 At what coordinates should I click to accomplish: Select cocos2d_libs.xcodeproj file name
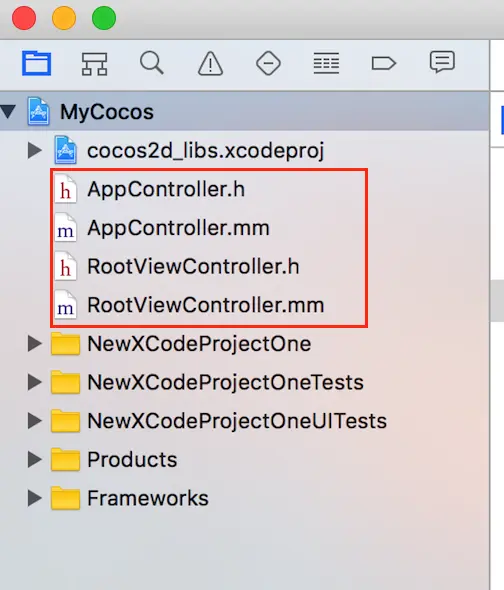(x=206, y=151)
